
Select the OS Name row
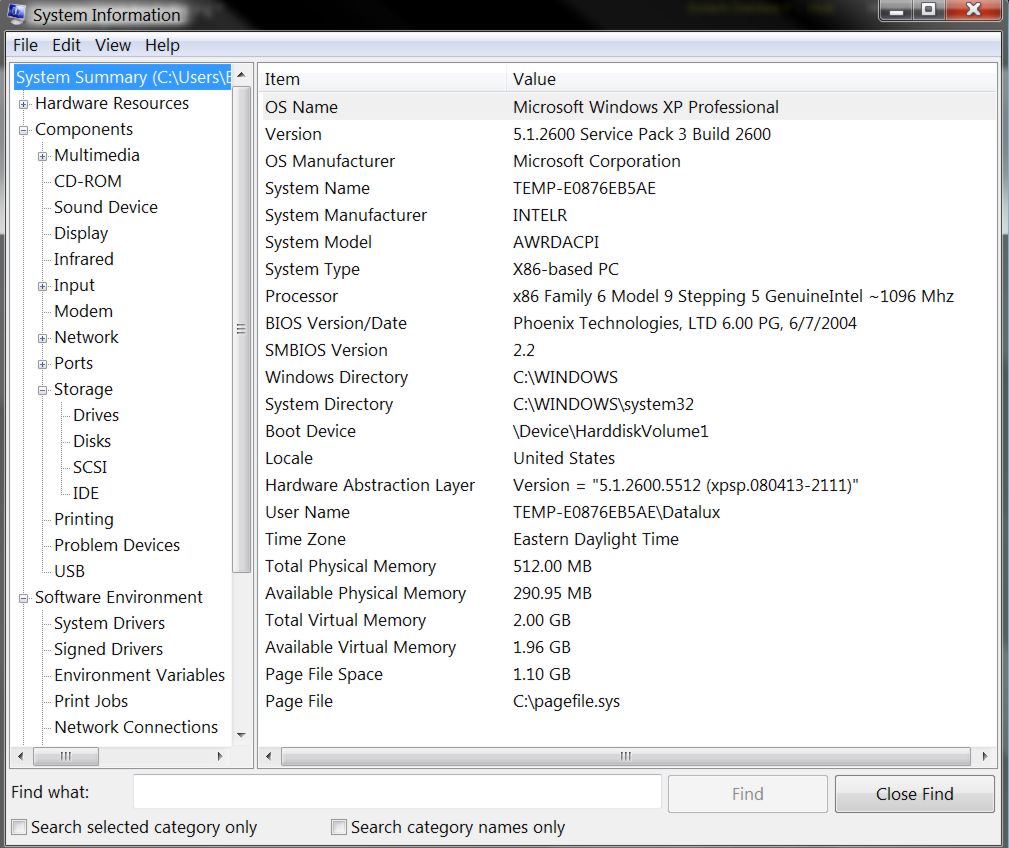coord(628,107)
